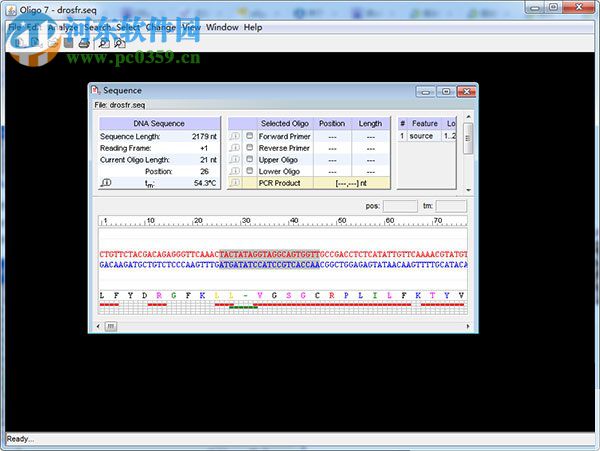
Task: Tick the Lower Oligo checkbox
Action: pyautogui.click(x=249, y=170)
